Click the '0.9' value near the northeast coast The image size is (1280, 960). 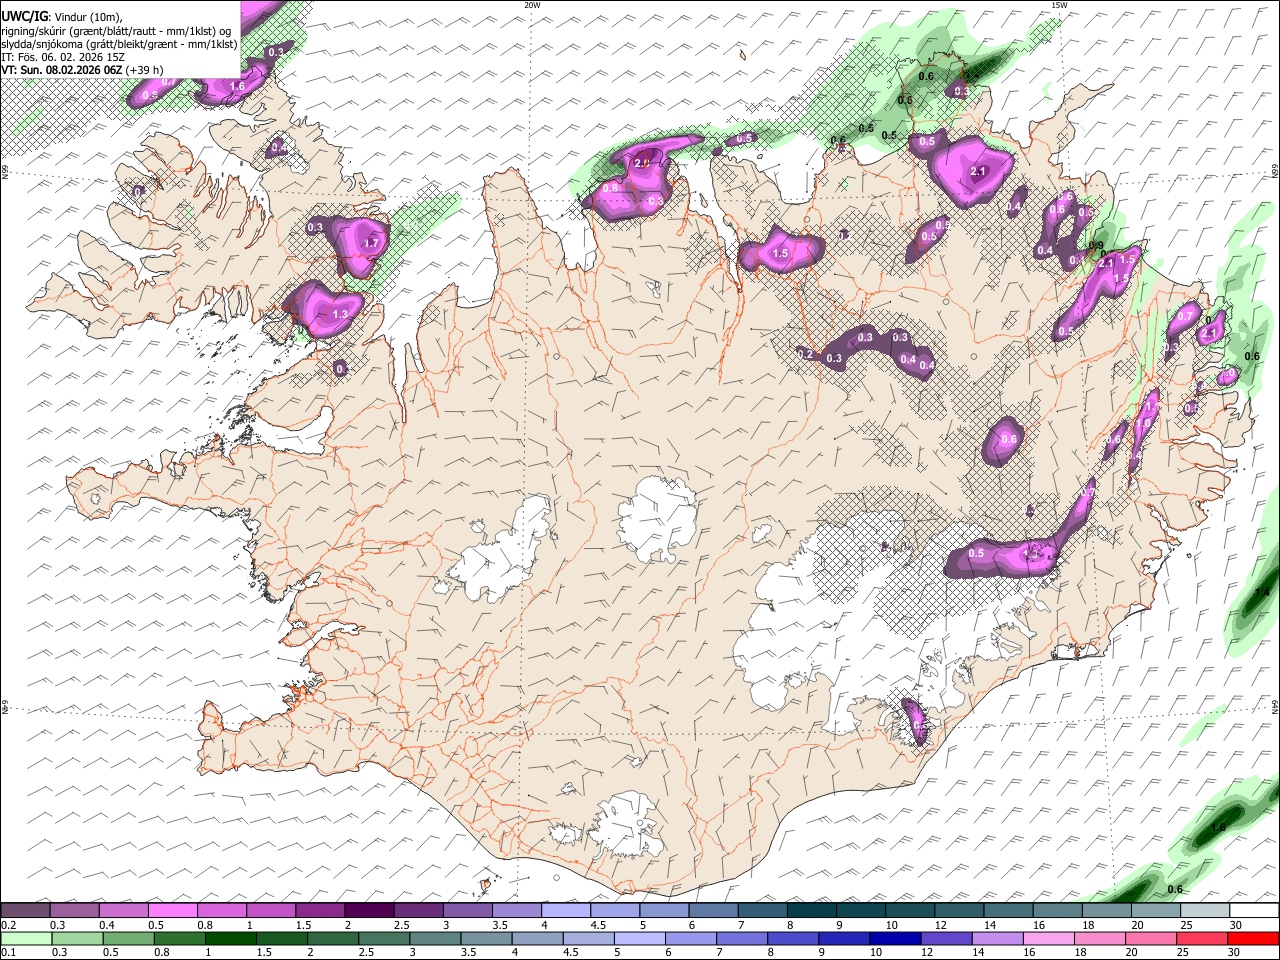[x=1095, y=245]
